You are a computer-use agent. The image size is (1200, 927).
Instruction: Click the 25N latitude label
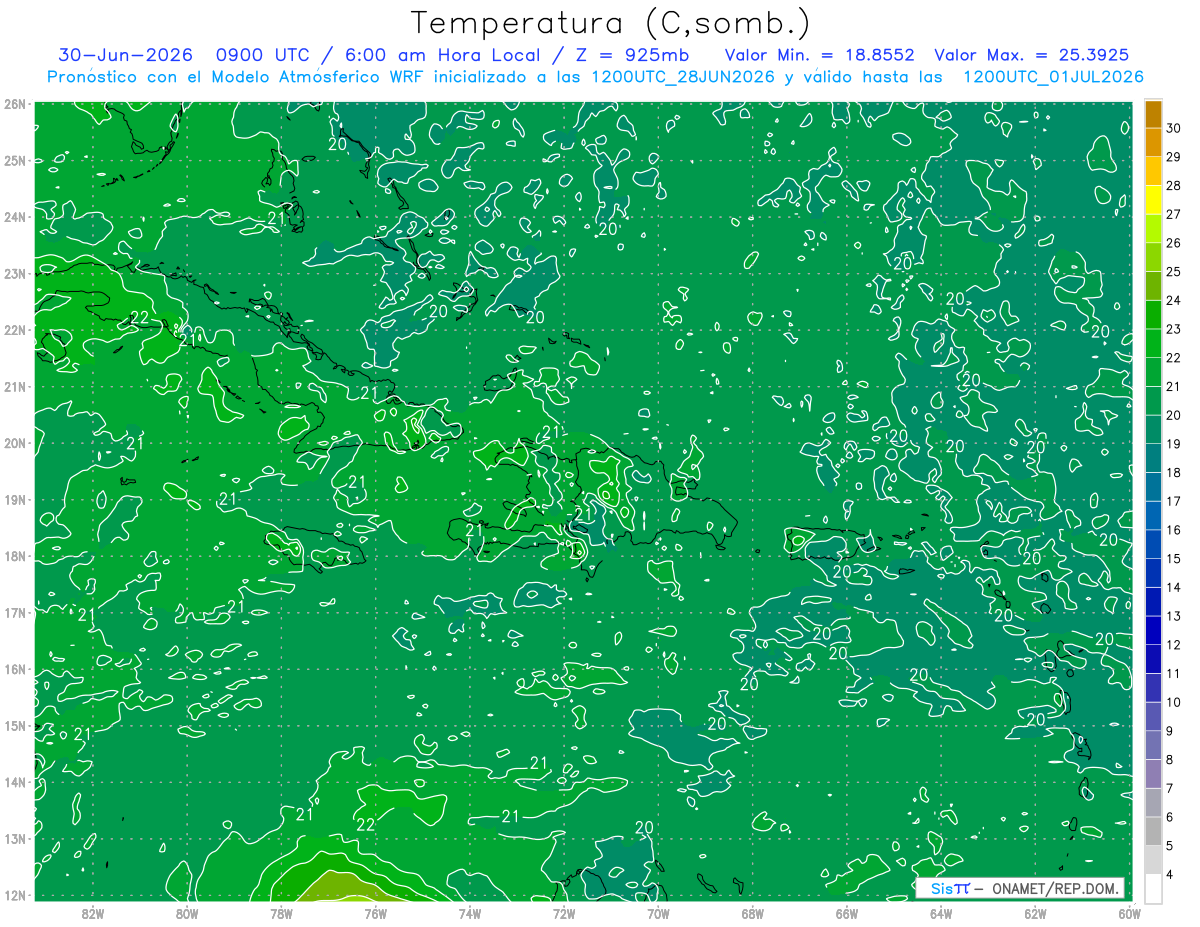(14, 161)
